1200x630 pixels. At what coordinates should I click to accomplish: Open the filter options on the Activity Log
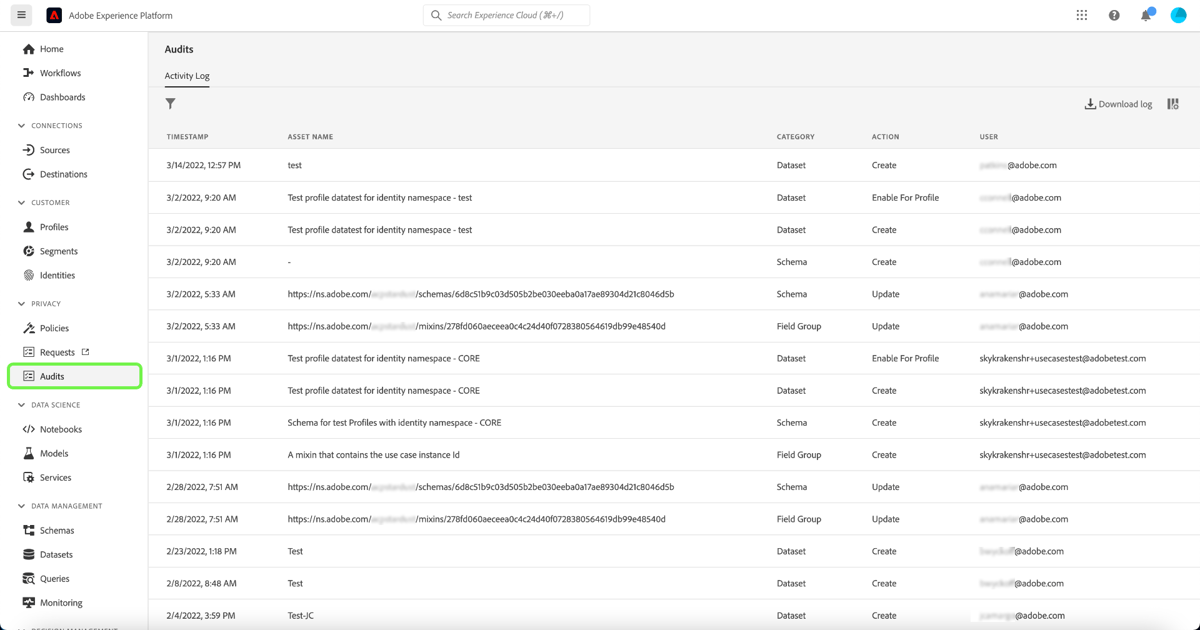170,103
